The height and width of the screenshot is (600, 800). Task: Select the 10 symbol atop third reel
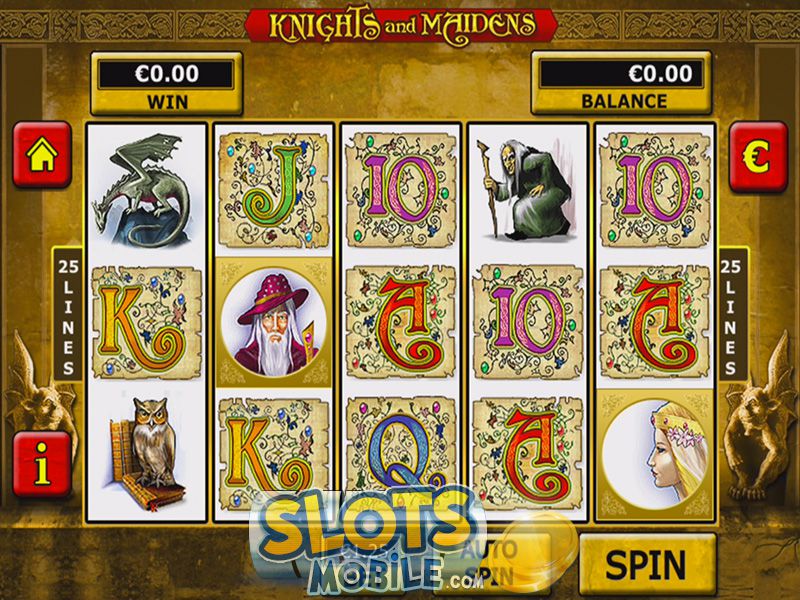[401, 190]
